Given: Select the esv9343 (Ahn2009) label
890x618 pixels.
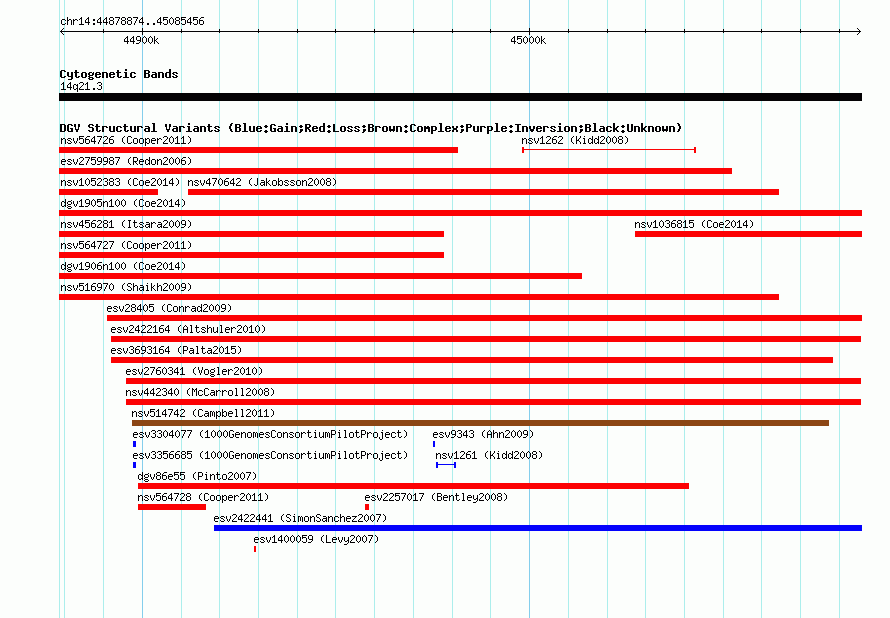Looking at the screenshot, I should point(483,434).
